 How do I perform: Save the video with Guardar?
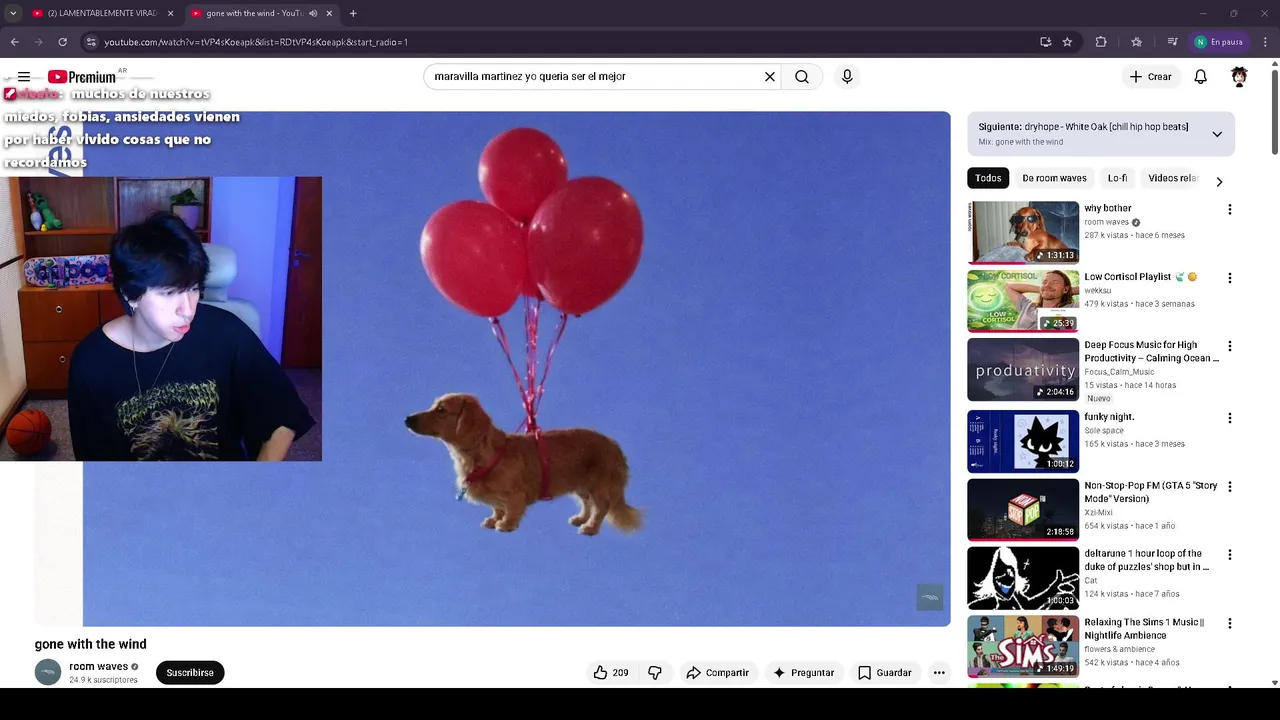885,673
